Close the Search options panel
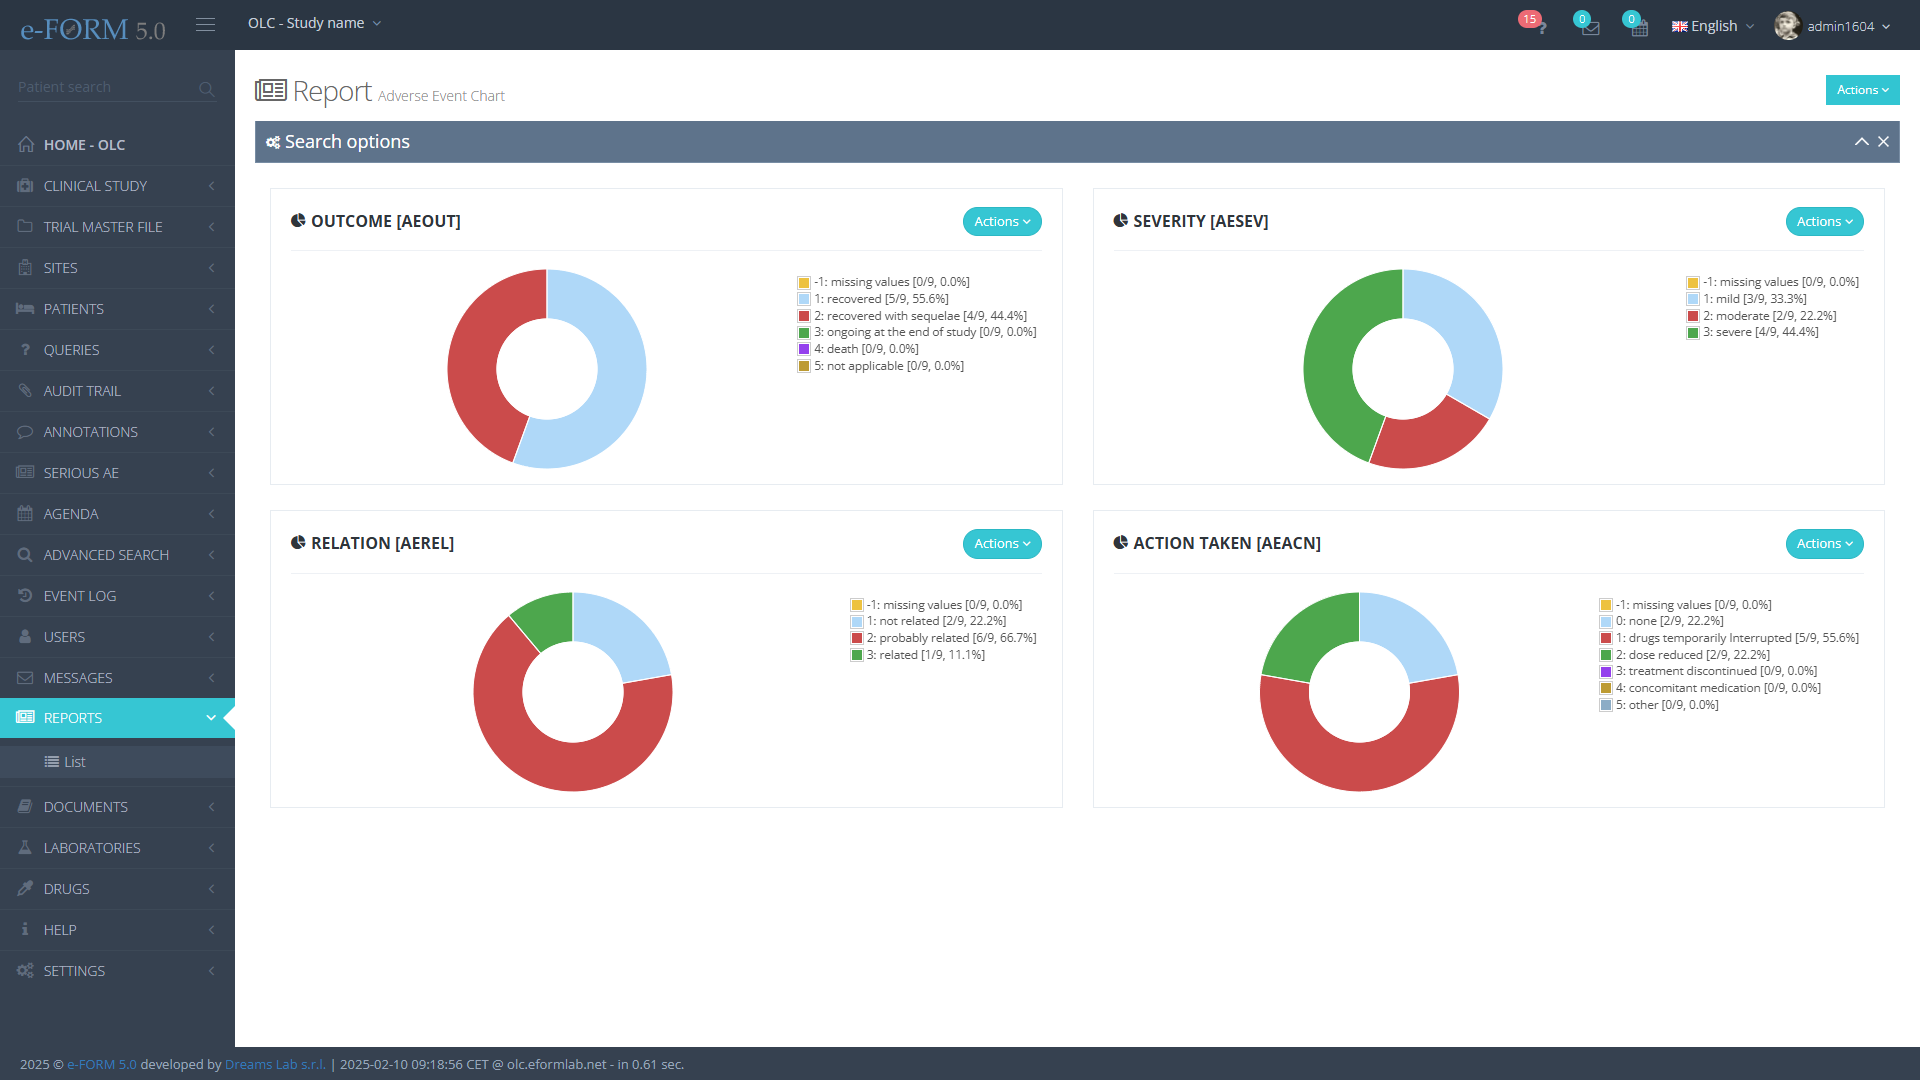Screen dimensions: 1920x1080 tap(1883, 142)
